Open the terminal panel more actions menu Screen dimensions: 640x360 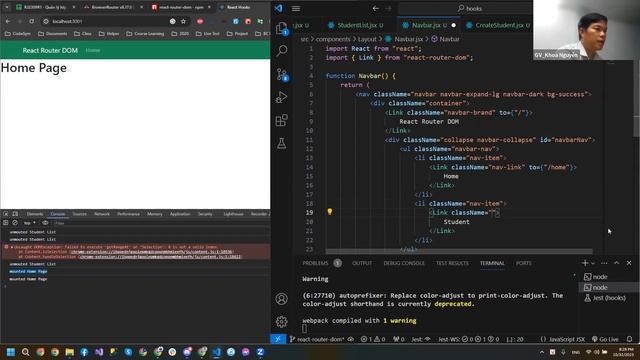[x=604, y=263]
